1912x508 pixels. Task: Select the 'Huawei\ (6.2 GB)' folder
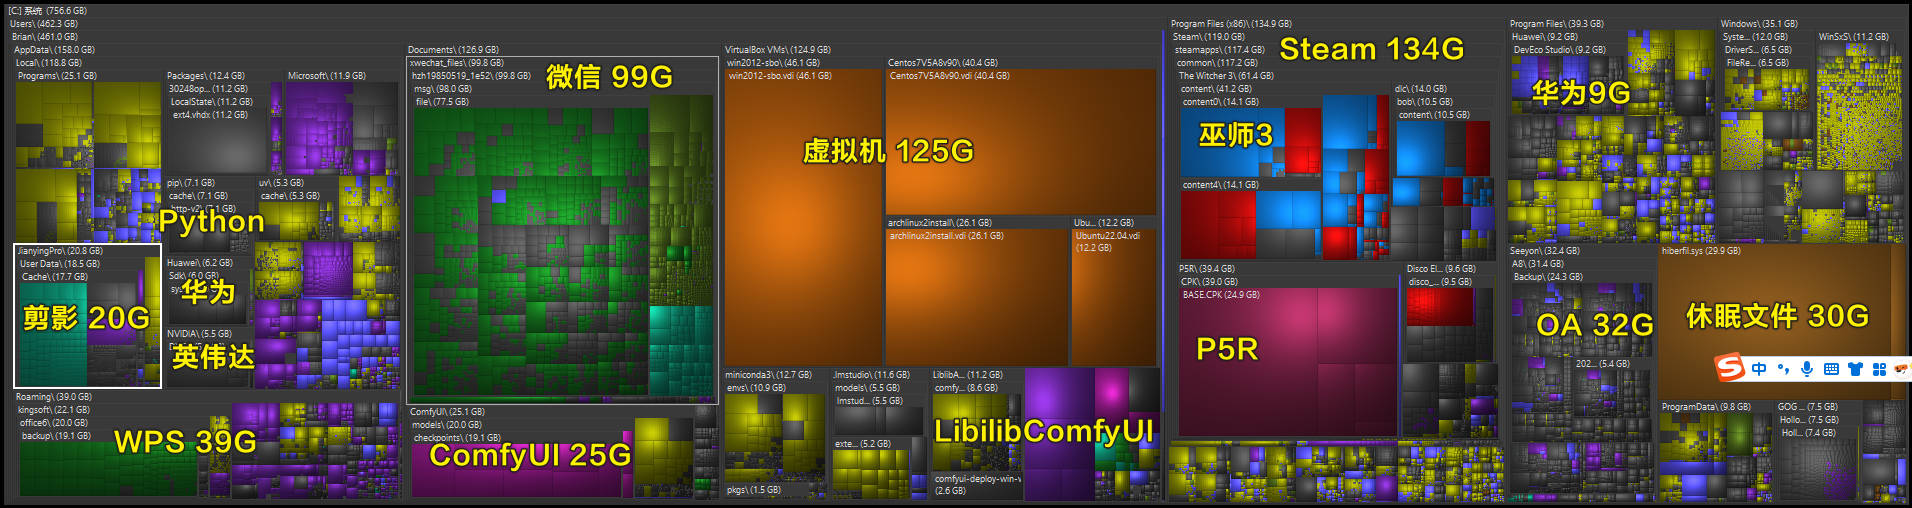point(200,263)
